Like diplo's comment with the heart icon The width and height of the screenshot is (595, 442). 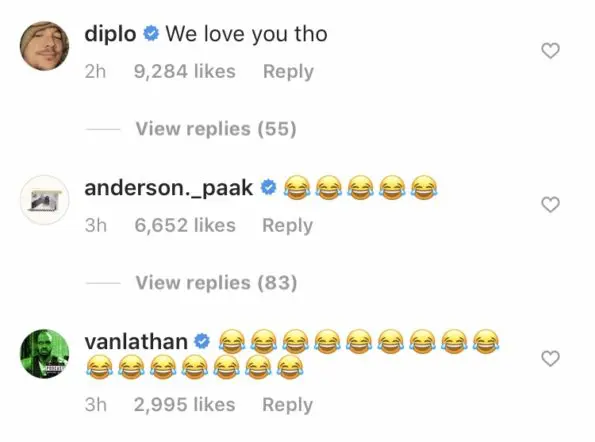[x=550, y=51]
